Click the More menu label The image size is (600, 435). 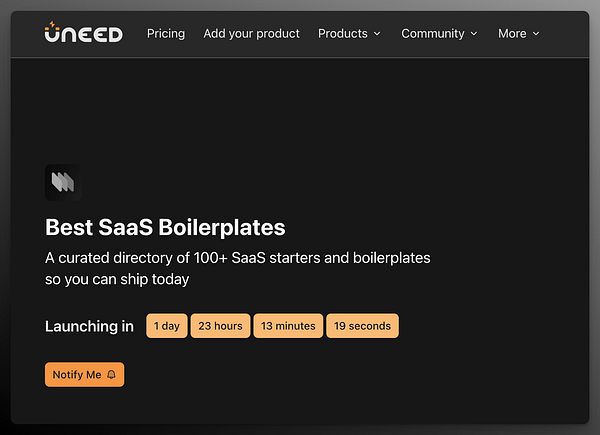(x=512, y=33)
